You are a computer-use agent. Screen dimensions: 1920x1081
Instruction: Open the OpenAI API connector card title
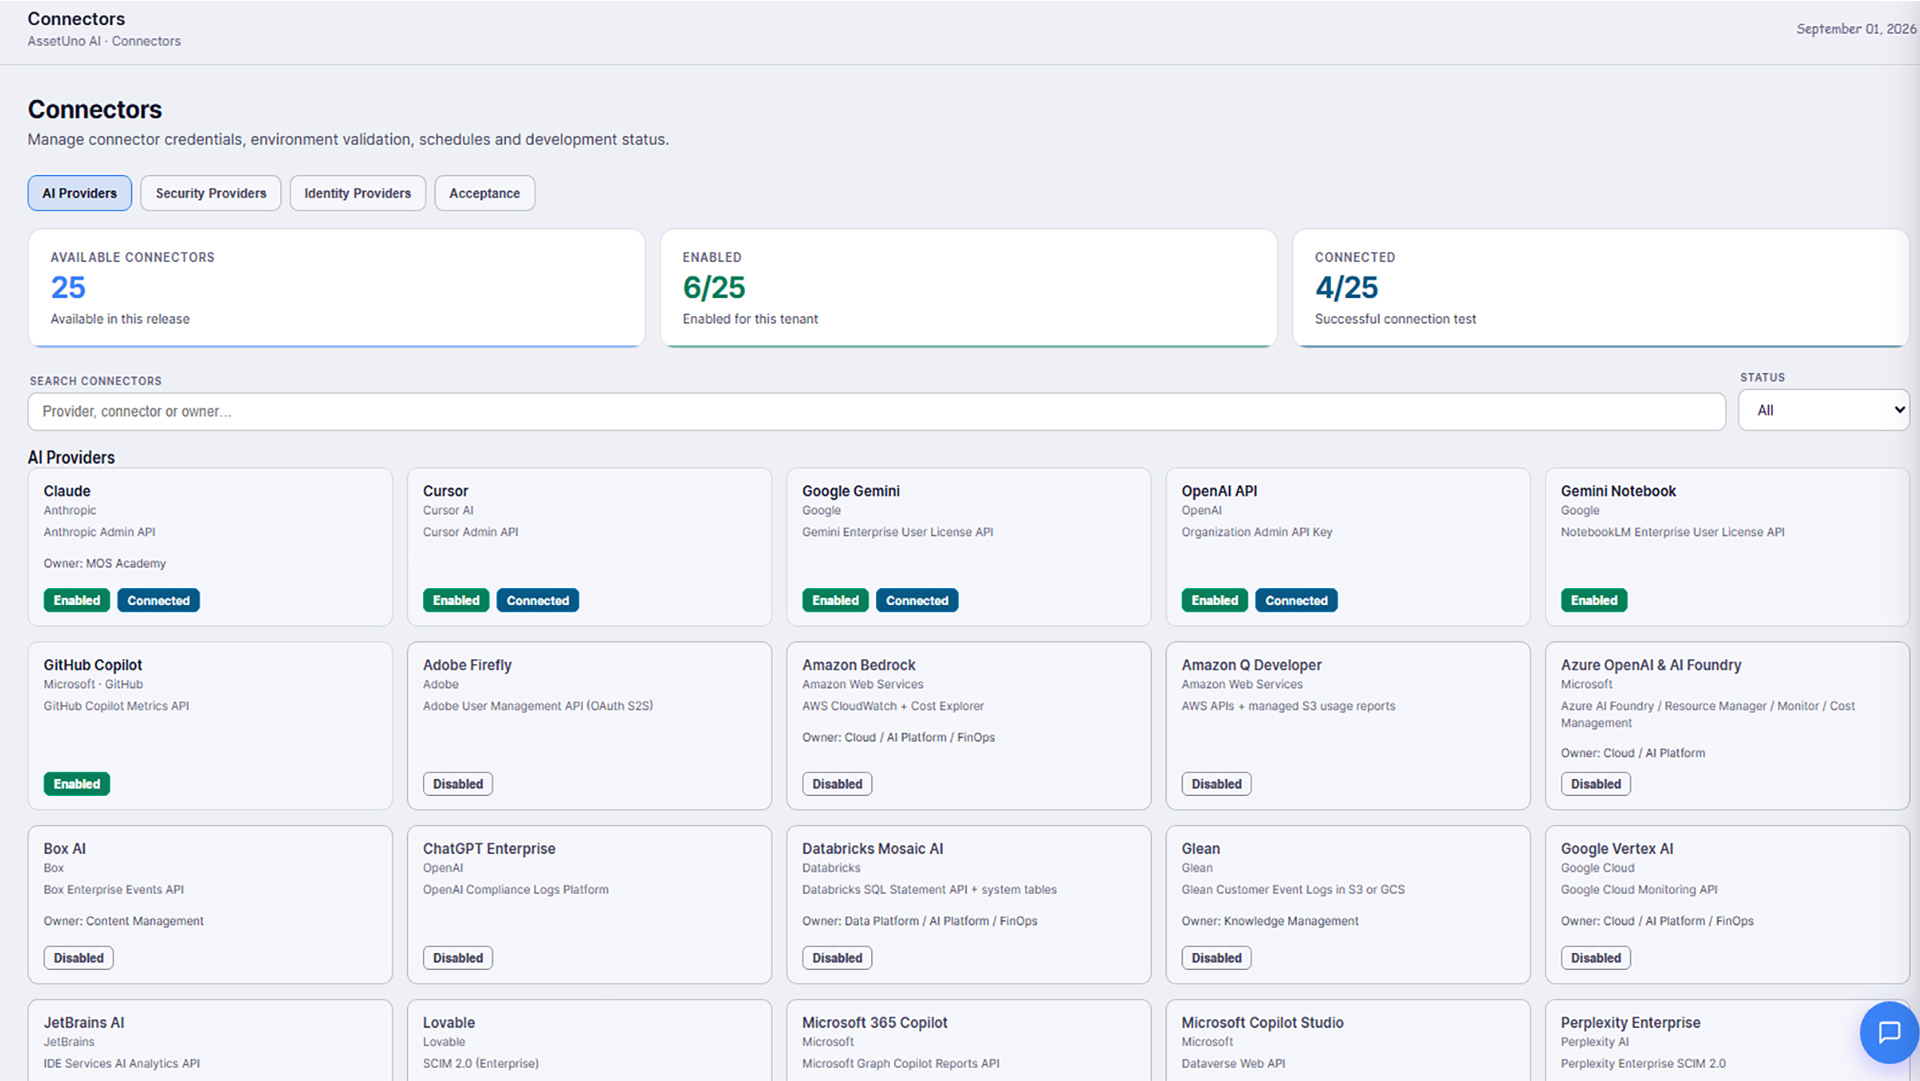pyautogui.click(x=1219, y=491)
